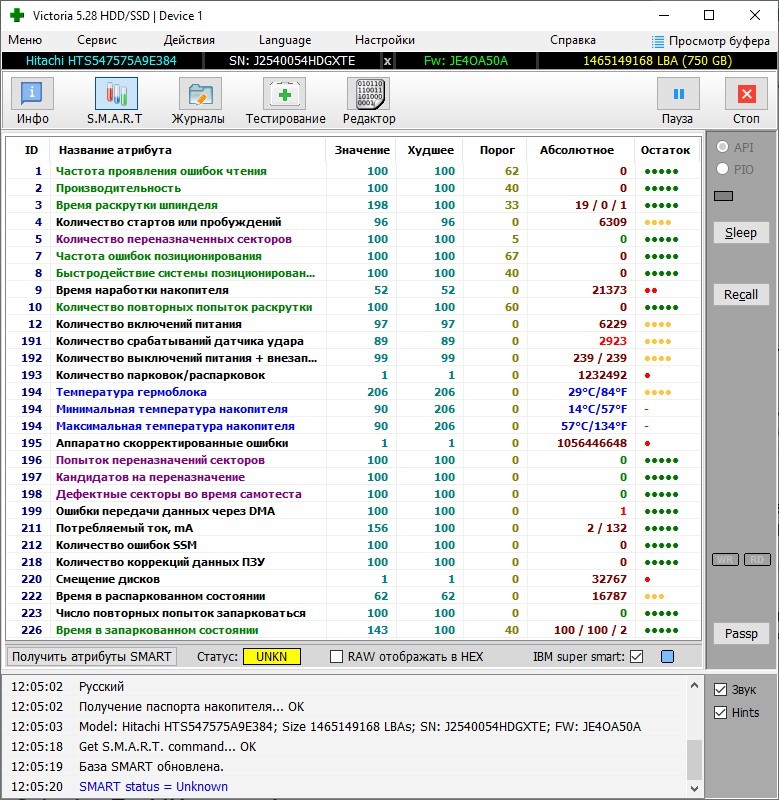779x800 pixels.
Task: Toggle the Звук (Sound) checkbox
Action: click(720, 690)
